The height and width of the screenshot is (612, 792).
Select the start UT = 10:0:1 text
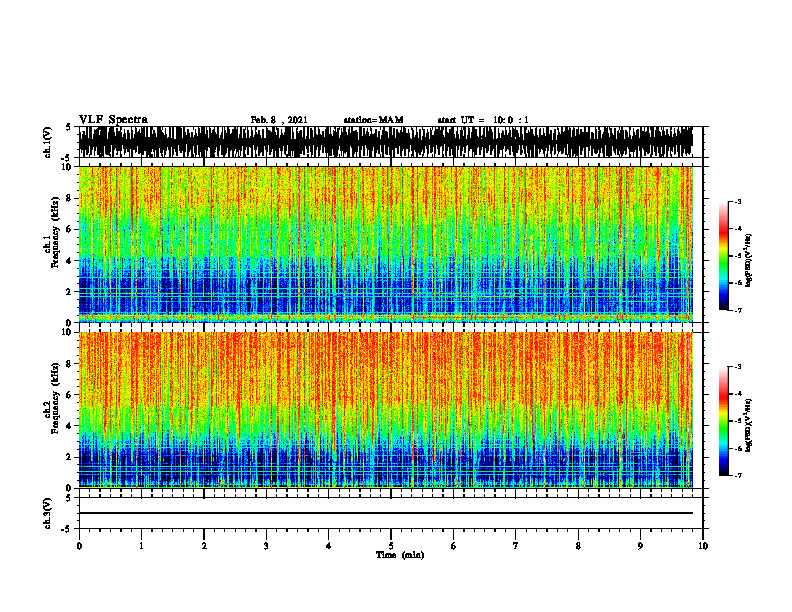tap(483, 120)
